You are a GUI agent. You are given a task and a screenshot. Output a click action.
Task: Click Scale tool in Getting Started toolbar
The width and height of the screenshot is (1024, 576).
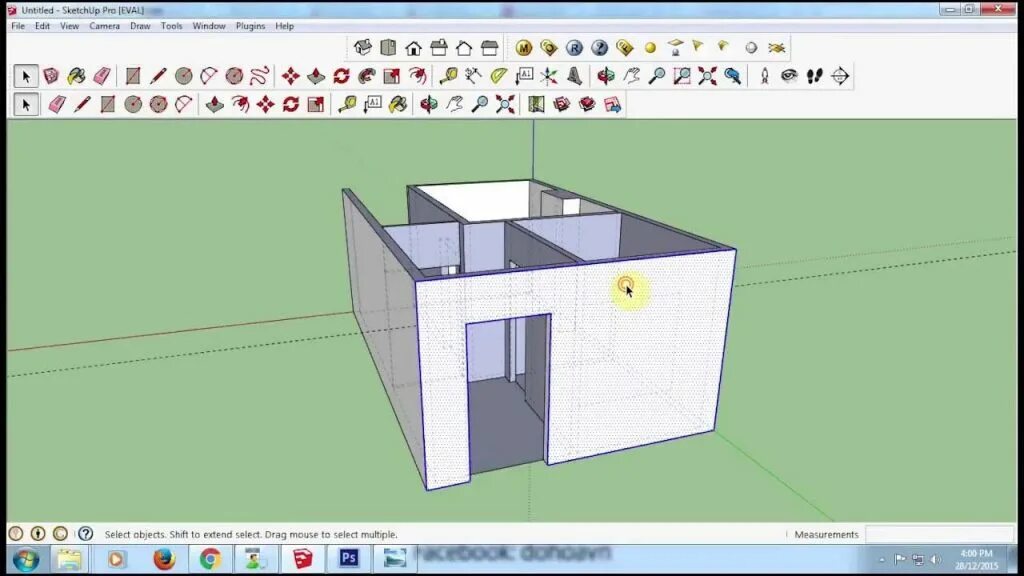[316, 104]
